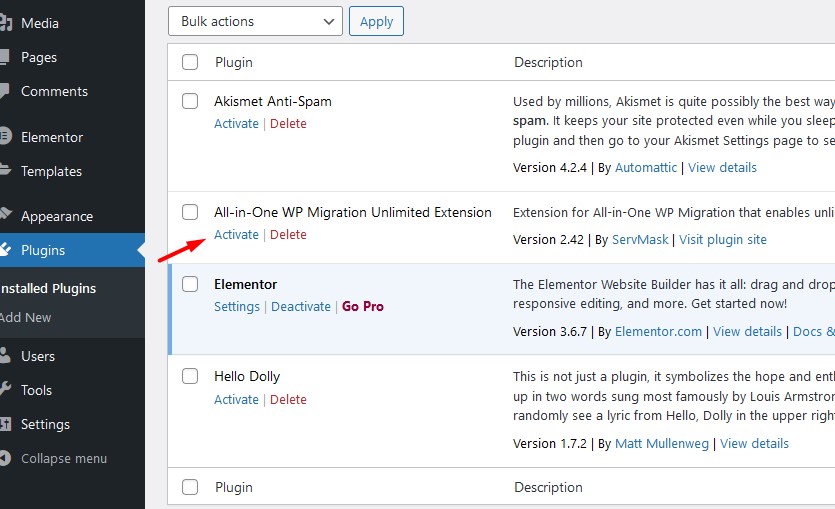The width and height of the screenshot is (835, 509).
Task: Check the Elementor plugin checkbox
Action: [190, 284]
